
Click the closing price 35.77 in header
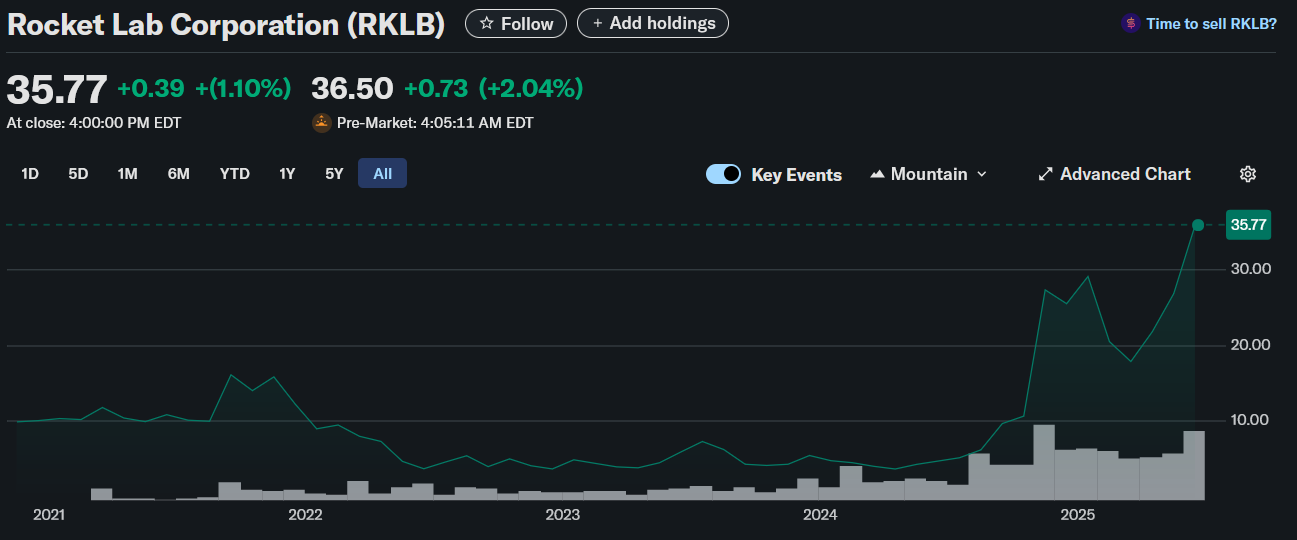pyautogui.click(x=57, y=89)
